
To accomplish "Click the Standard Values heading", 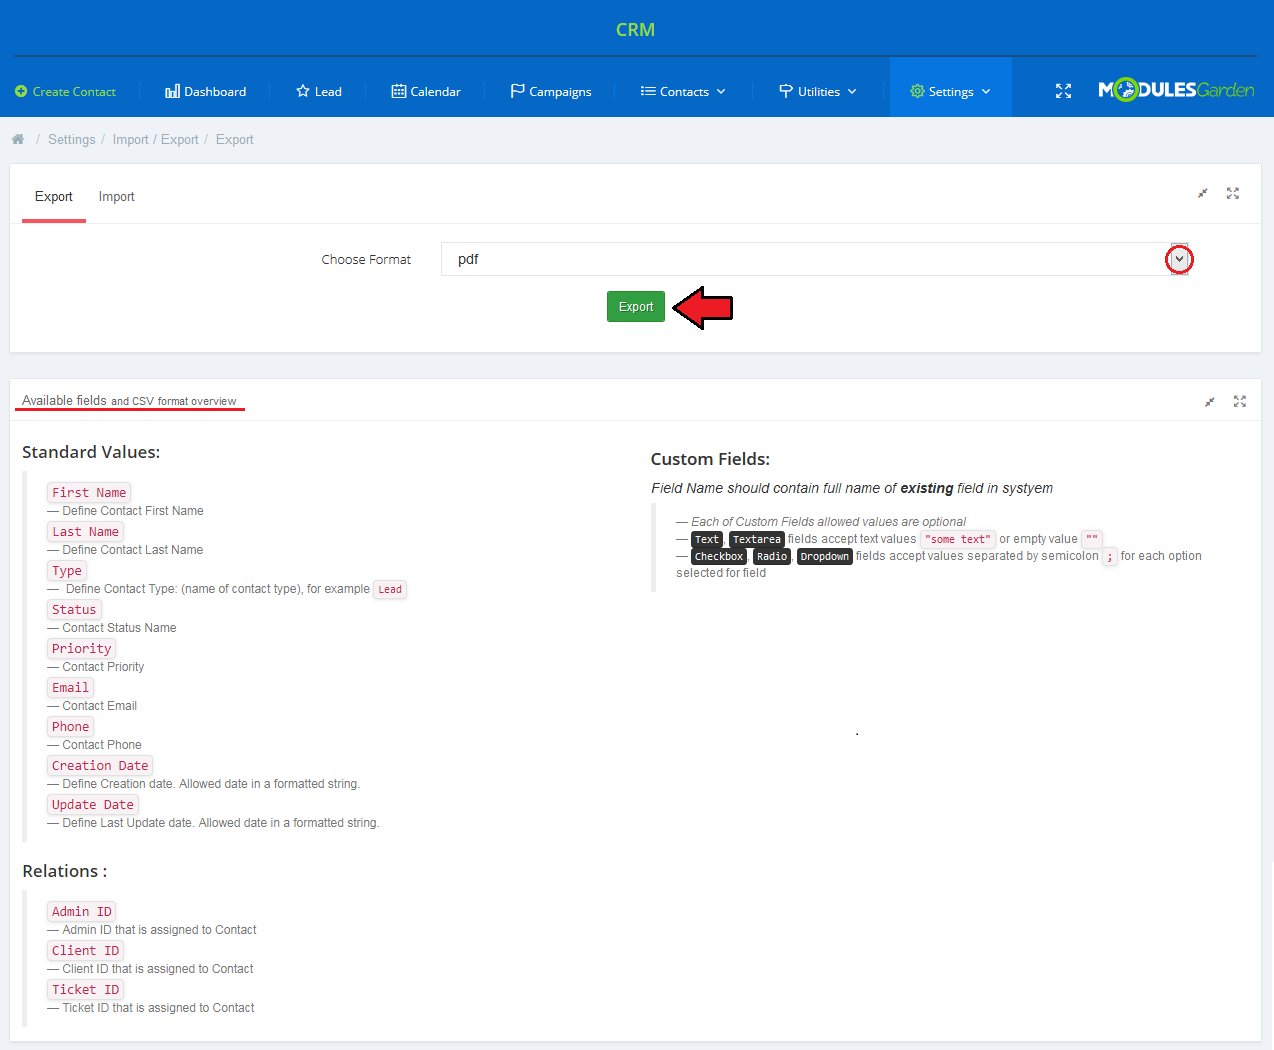I will (x=91, y=452).
